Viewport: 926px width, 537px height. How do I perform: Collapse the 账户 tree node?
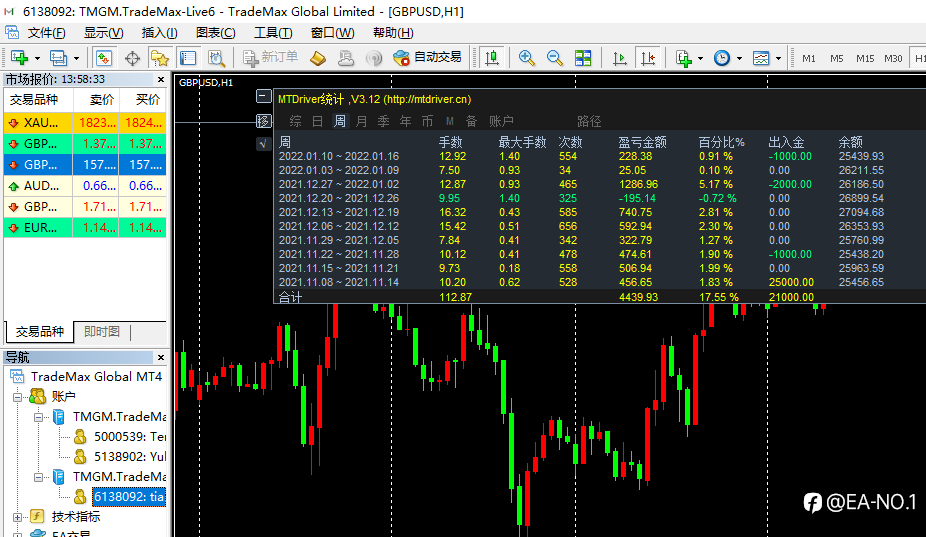click(18, 397)
